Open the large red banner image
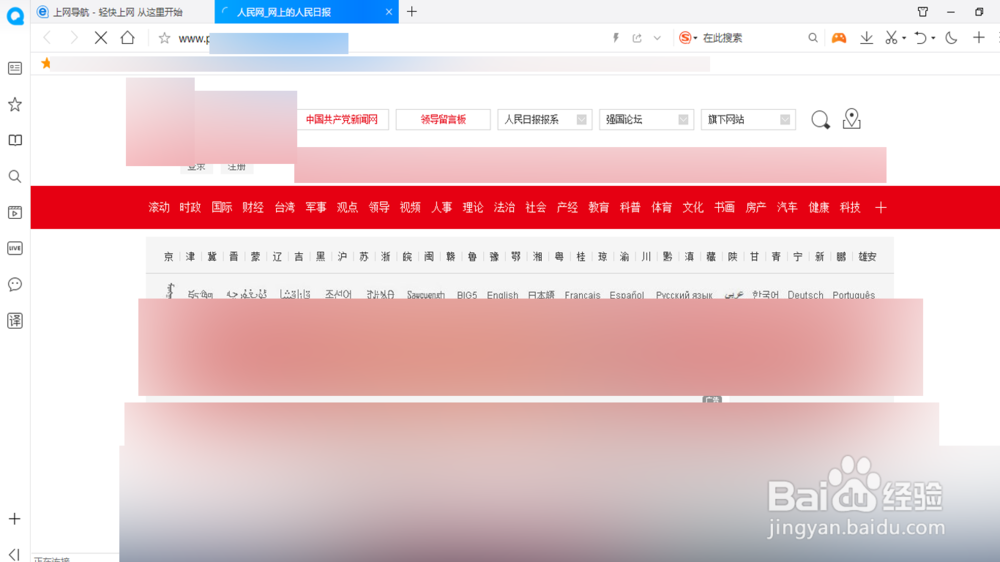Image resolution: width=1000 pixels, height=562 pixels. click(x=531, y=347)
